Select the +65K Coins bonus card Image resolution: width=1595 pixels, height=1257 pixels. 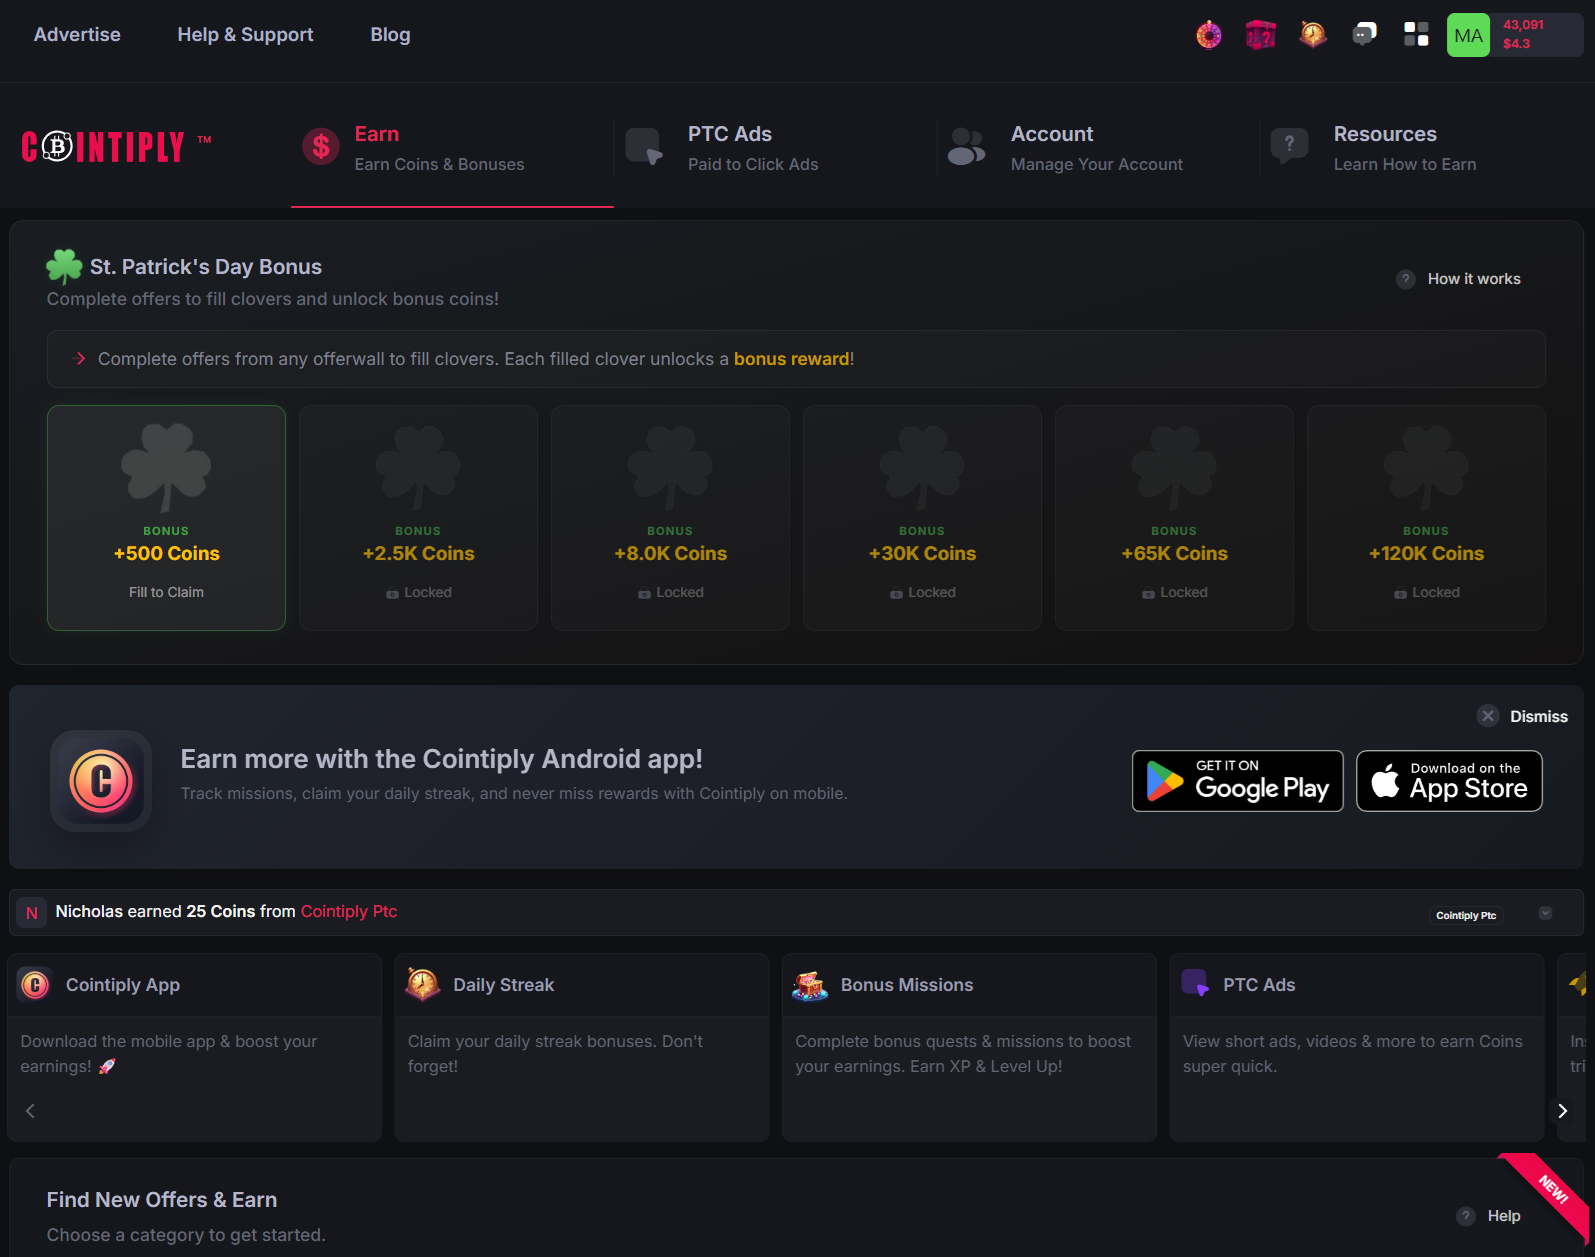point(1174,518)
